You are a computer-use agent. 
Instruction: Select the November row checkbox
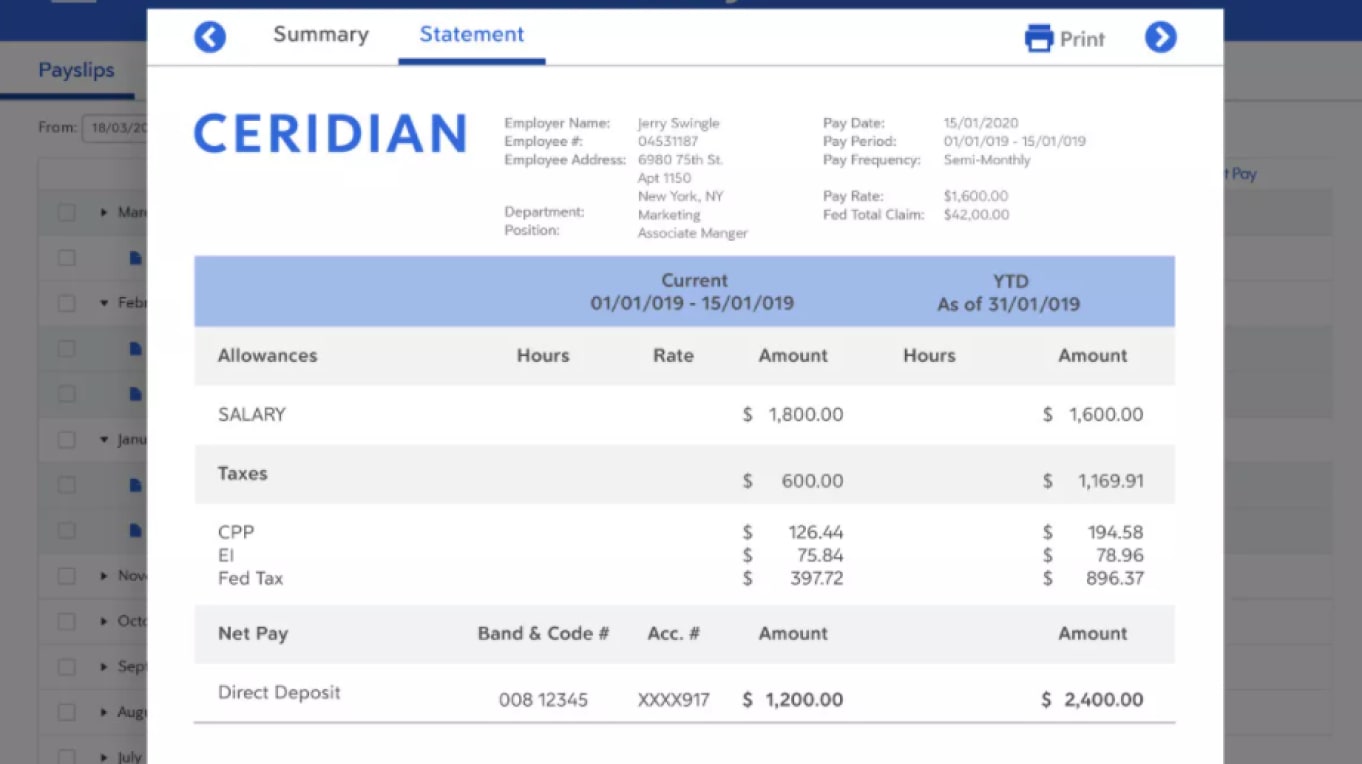click(66, 576)
